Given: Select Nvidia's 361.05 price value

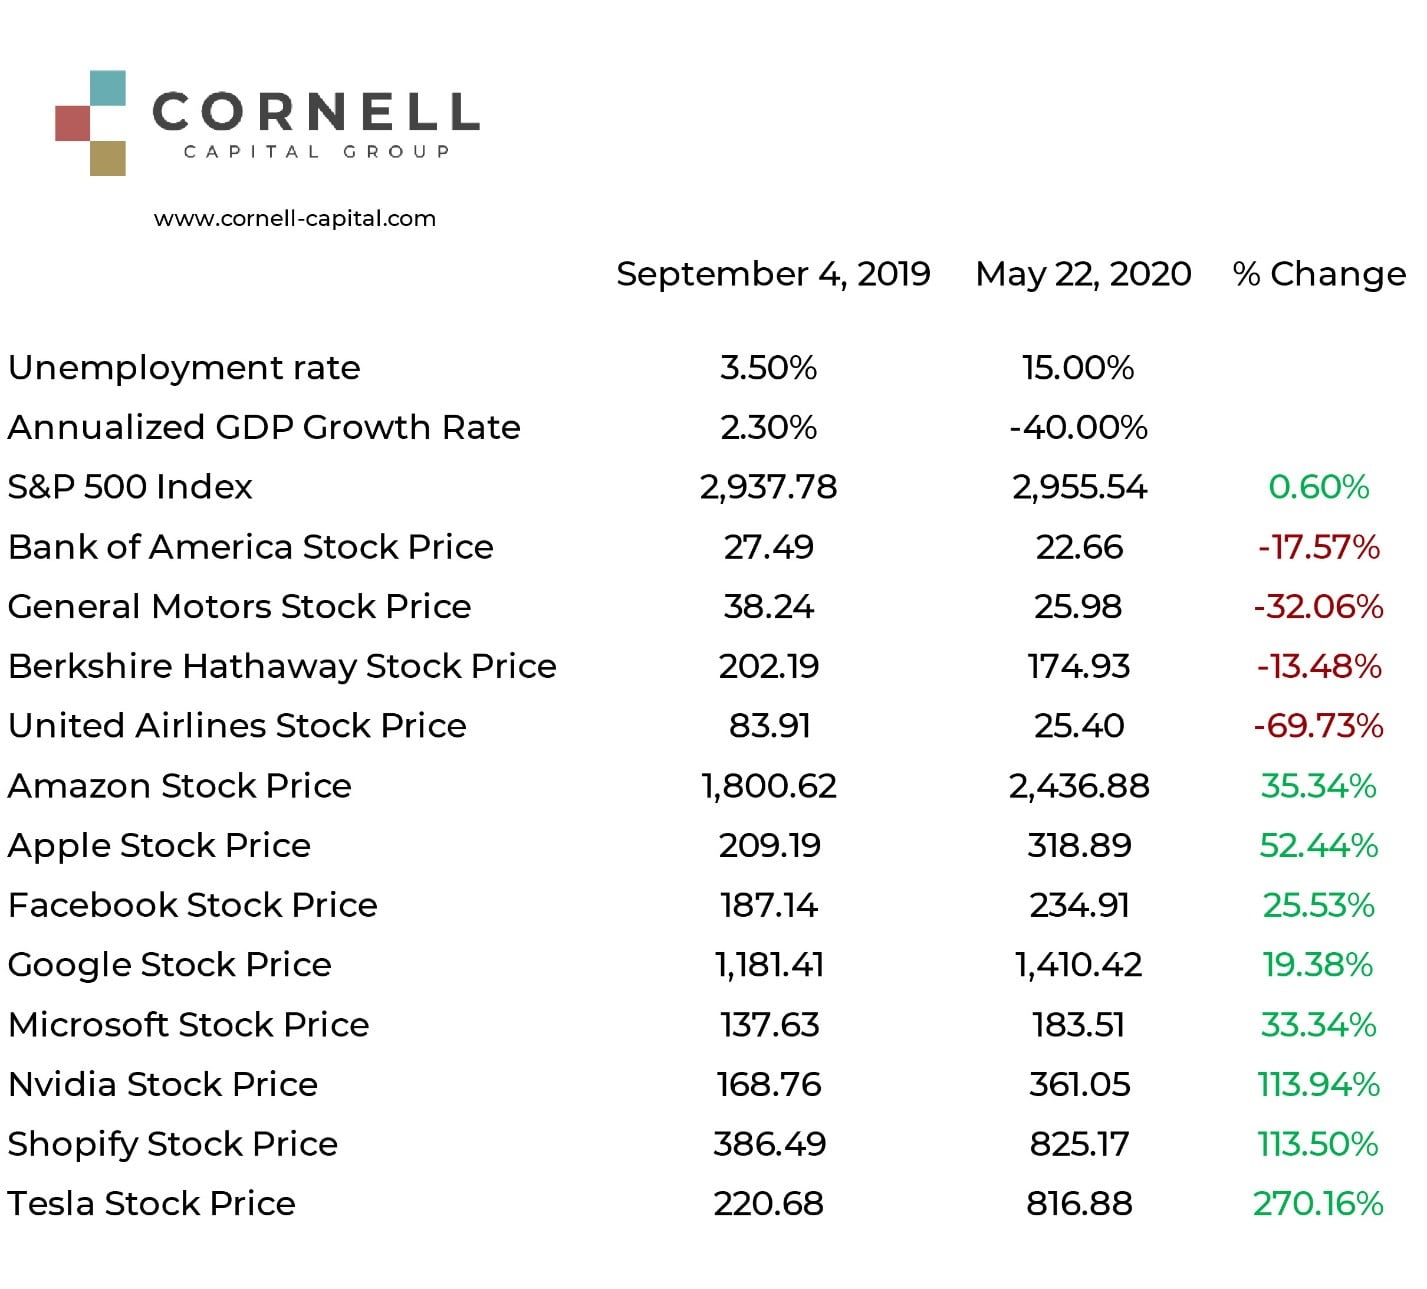Looking at the screenshot, I should coord(1079,1084).
